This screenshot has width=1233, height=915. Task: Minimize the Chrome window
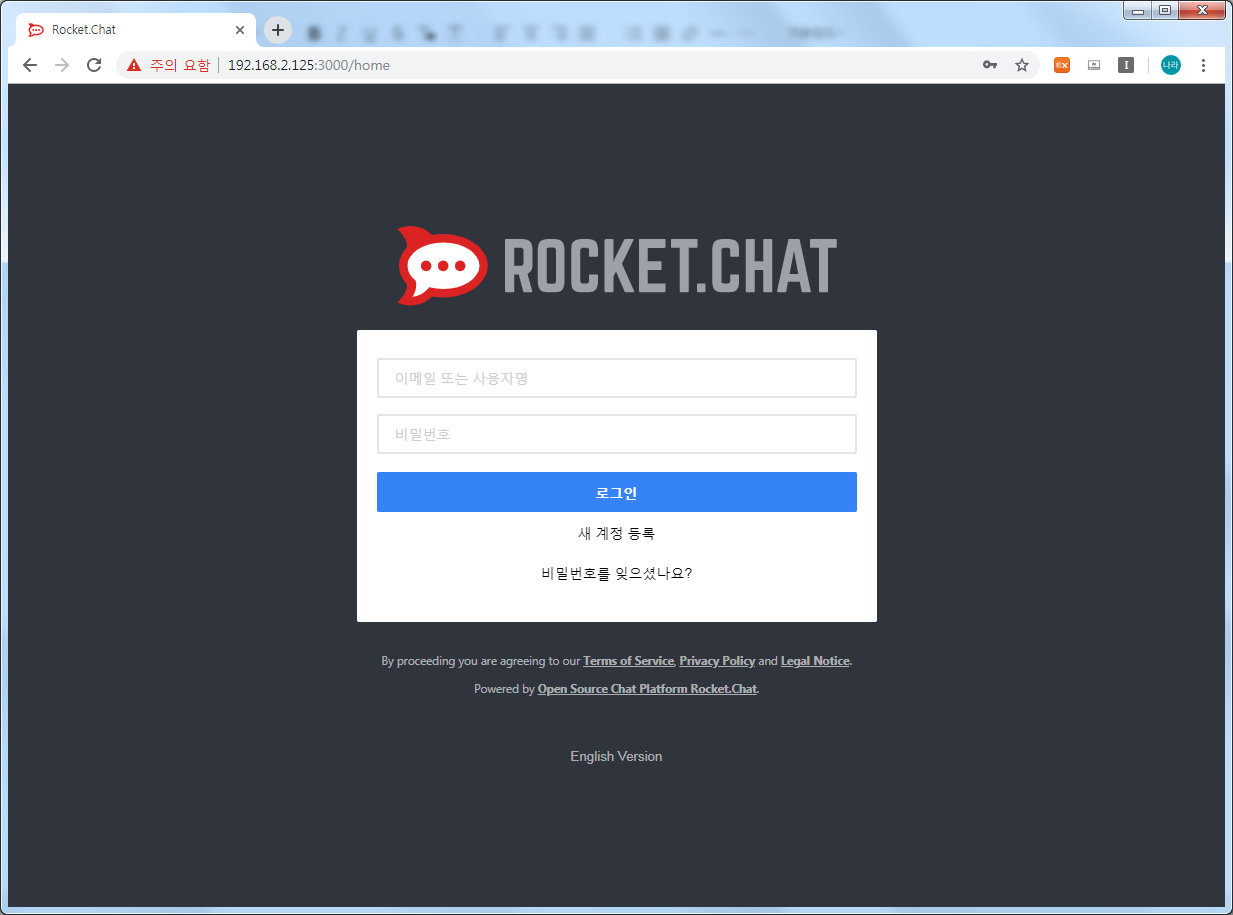(x=1137, y=10)
